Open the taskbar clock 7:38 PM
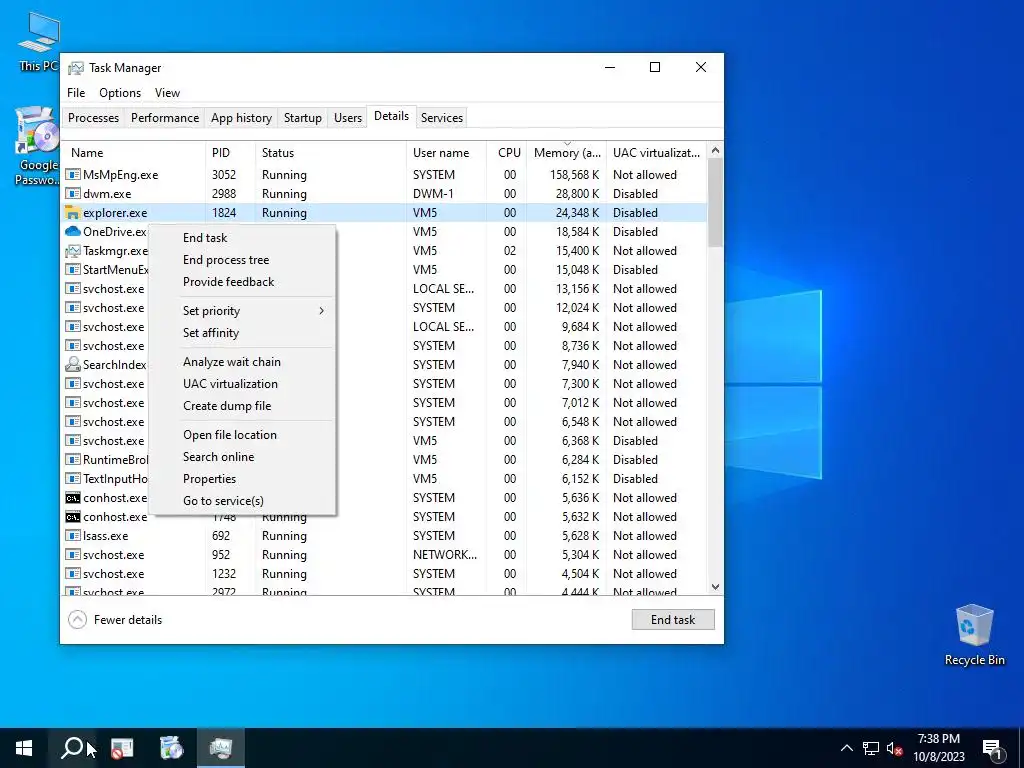The width and height of the screenshot is (1024, 768). (938, 748)
